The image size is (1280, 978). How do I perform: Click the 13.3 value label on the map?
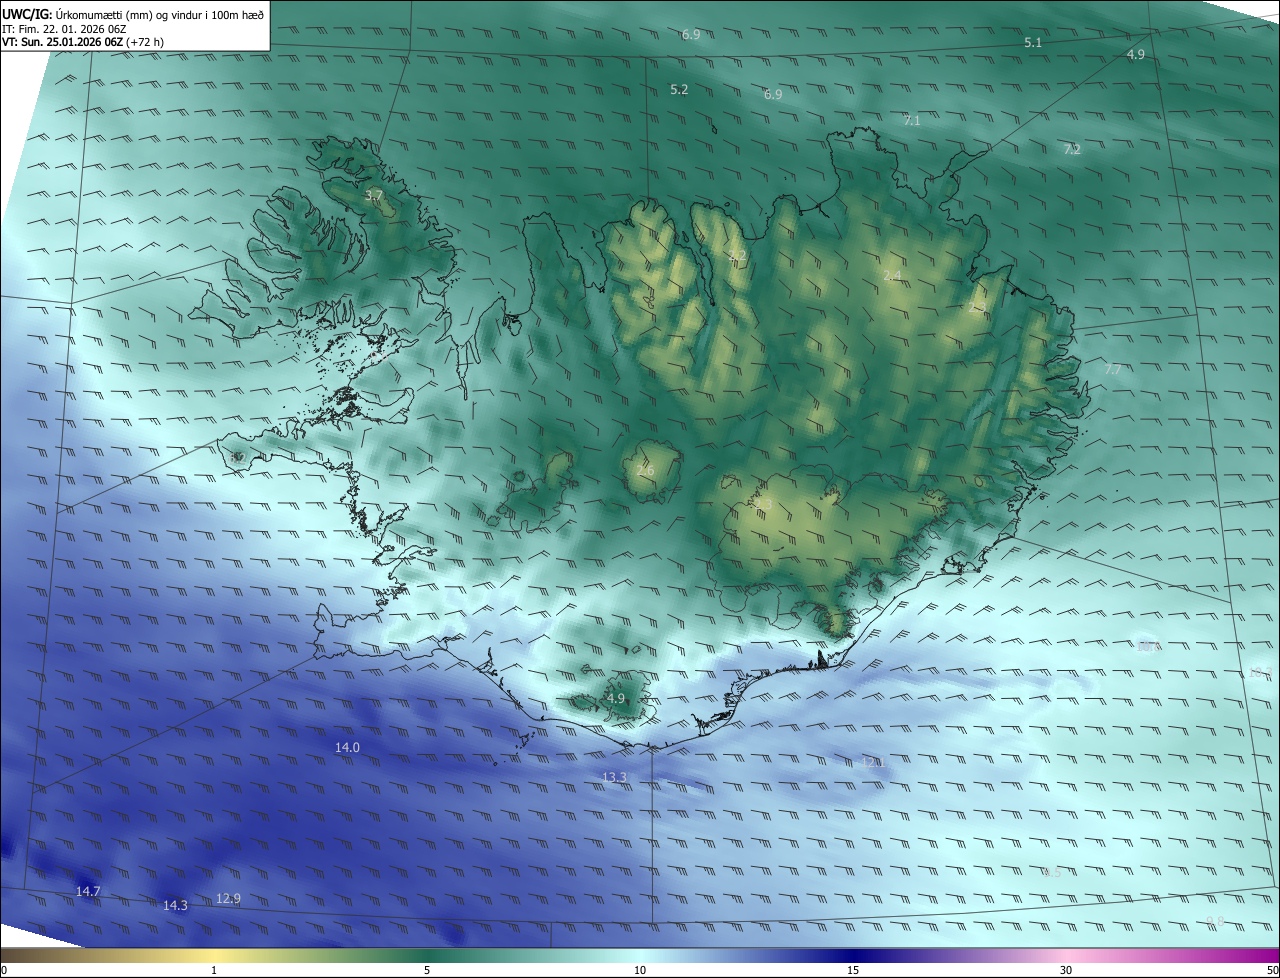[614, 778]
